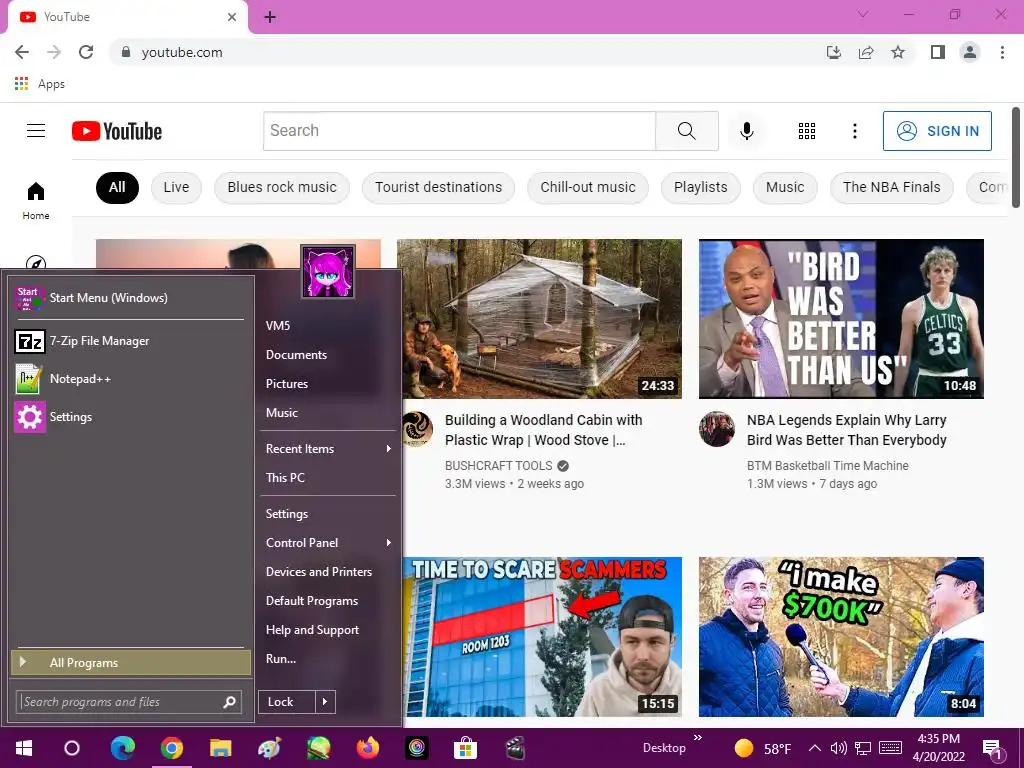Open Lock button arrow for power options
Viewport: 1024px width, 768px height.
click(325, 702)
